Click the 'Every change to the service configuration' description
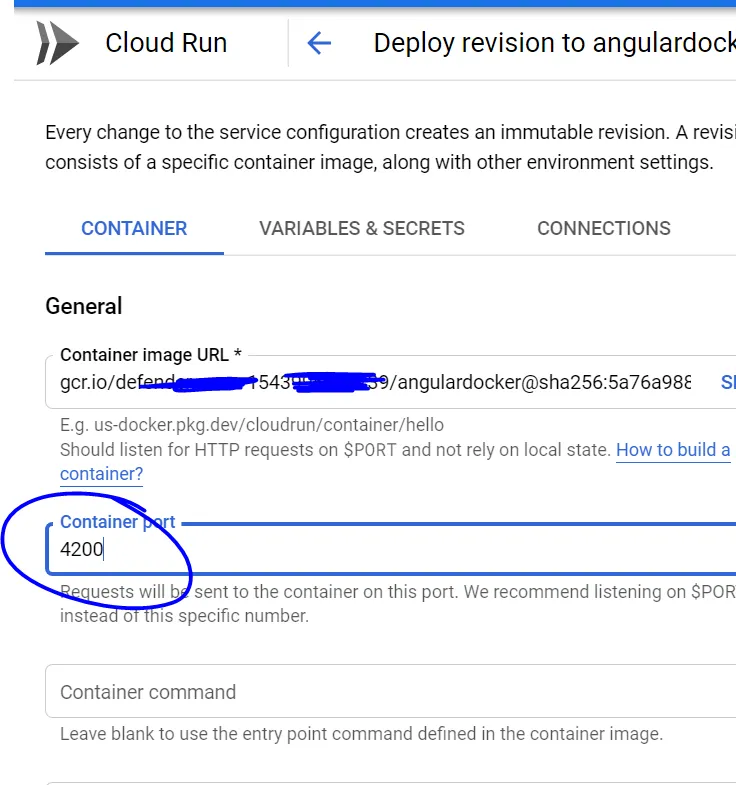Viewport: 736px width, 785px height. 391,147
